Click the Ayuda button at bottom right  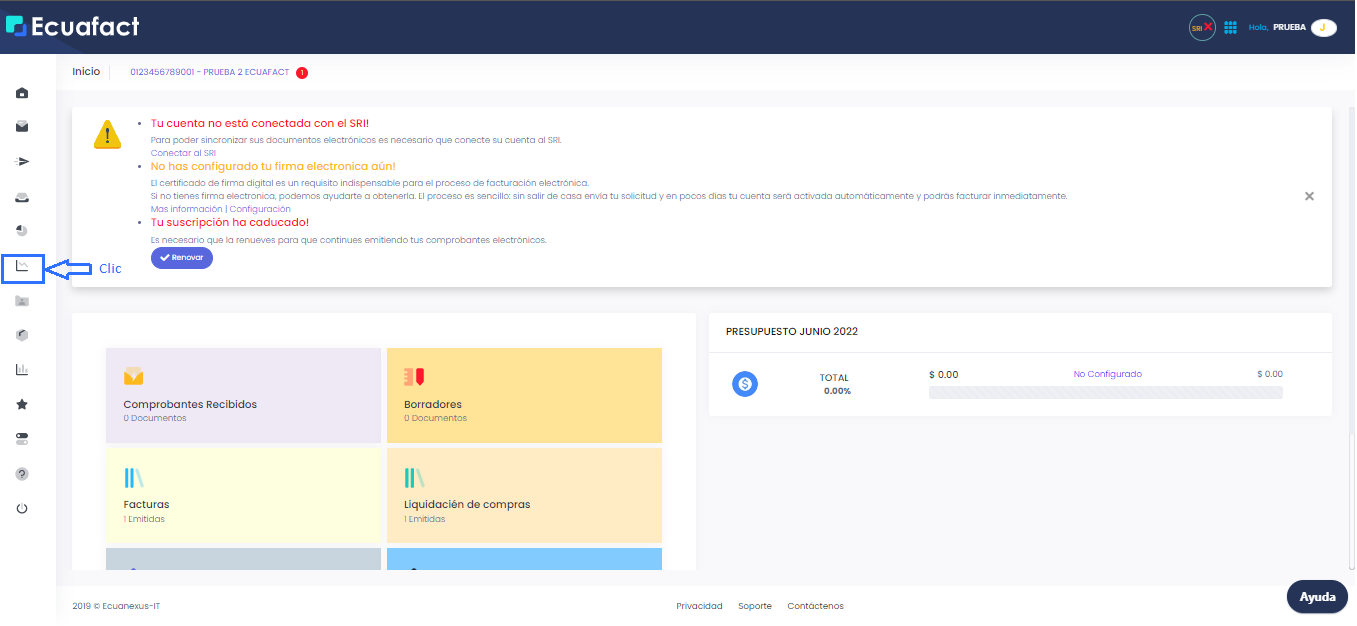[x=1316, y=596]
